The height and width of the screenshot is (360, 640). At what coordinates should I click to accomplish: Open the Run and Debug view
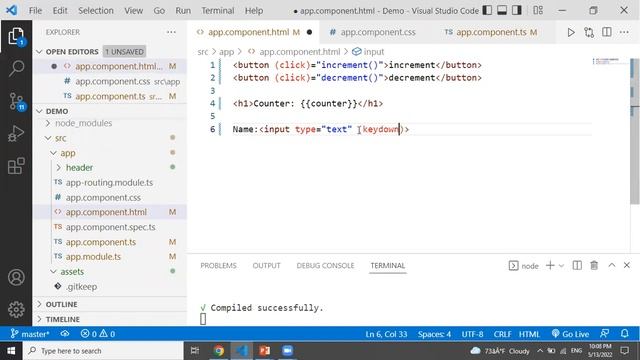click(x=16, y=133)
